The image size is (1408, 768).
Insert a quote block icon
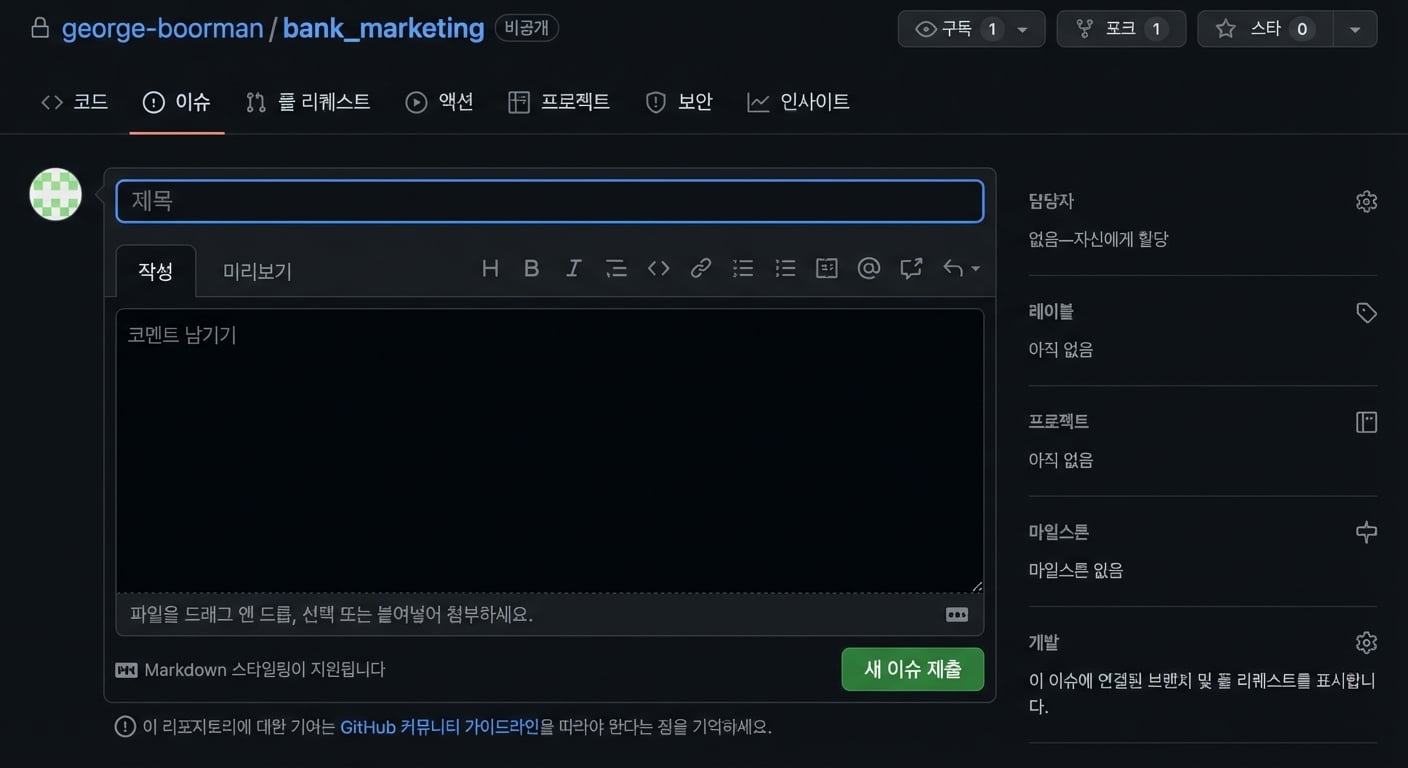[616, 268]
